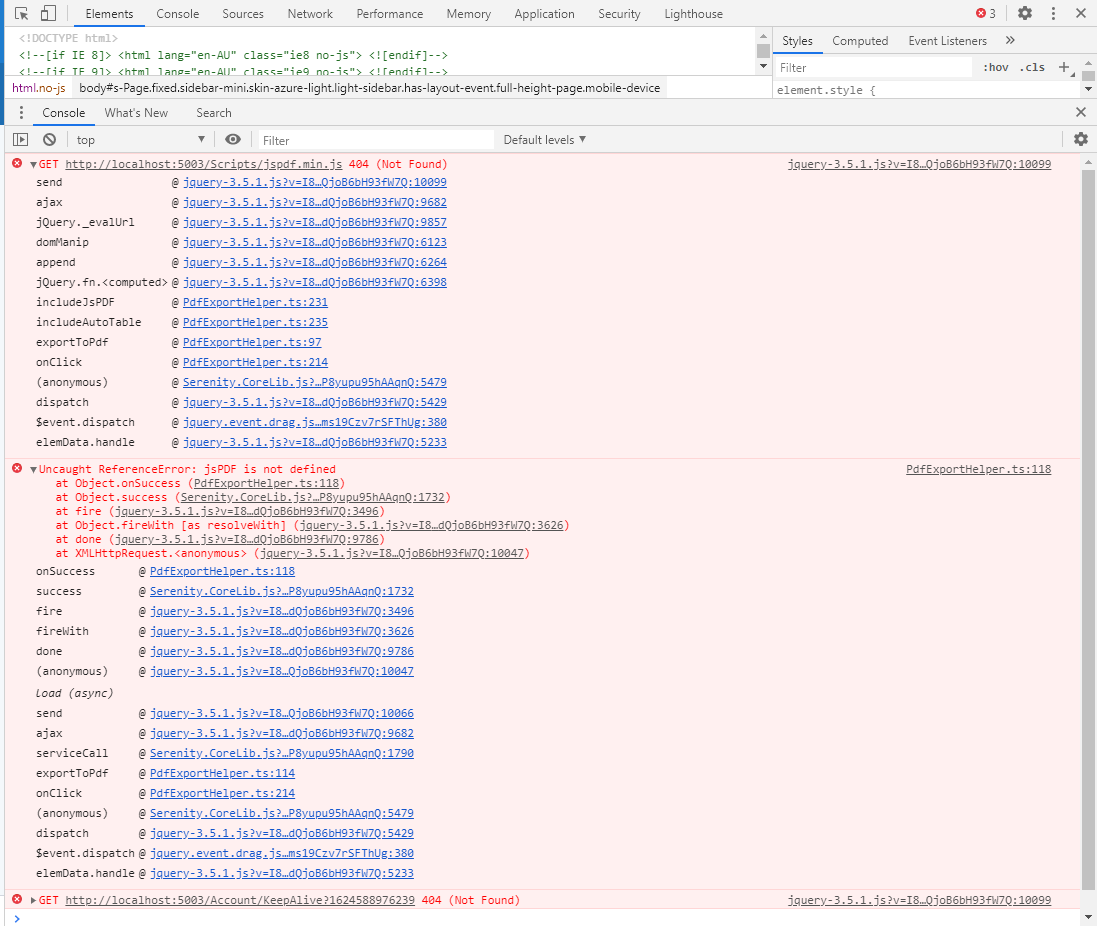
Task: Create a live expression with the eye icon
Action: [233, 140]
